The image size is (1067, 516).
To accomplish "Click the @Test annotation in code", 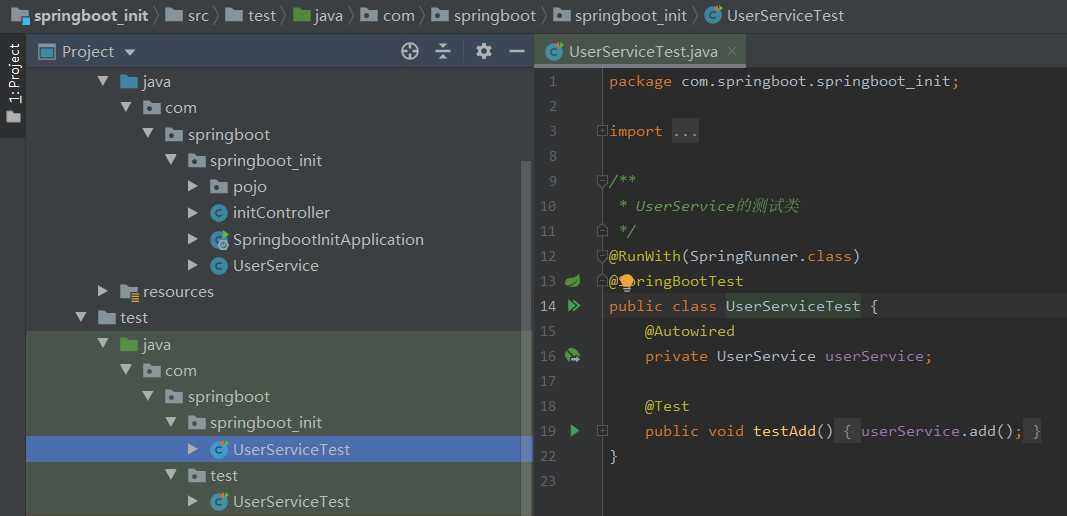I will [x=667, y=406].
